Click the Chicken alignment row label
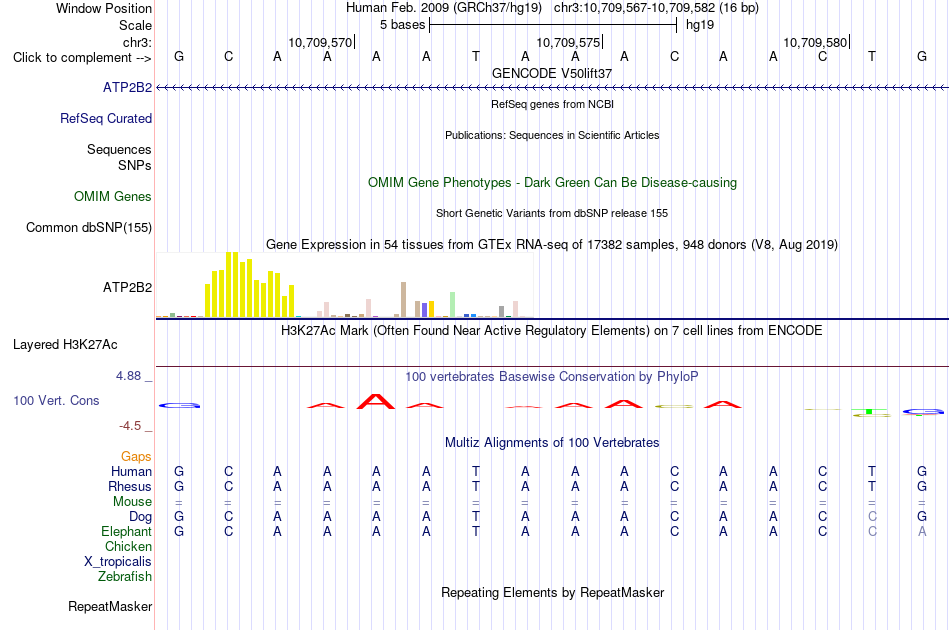Image resolution: width=950 pixels, height=630 pixels. [128, 546]
